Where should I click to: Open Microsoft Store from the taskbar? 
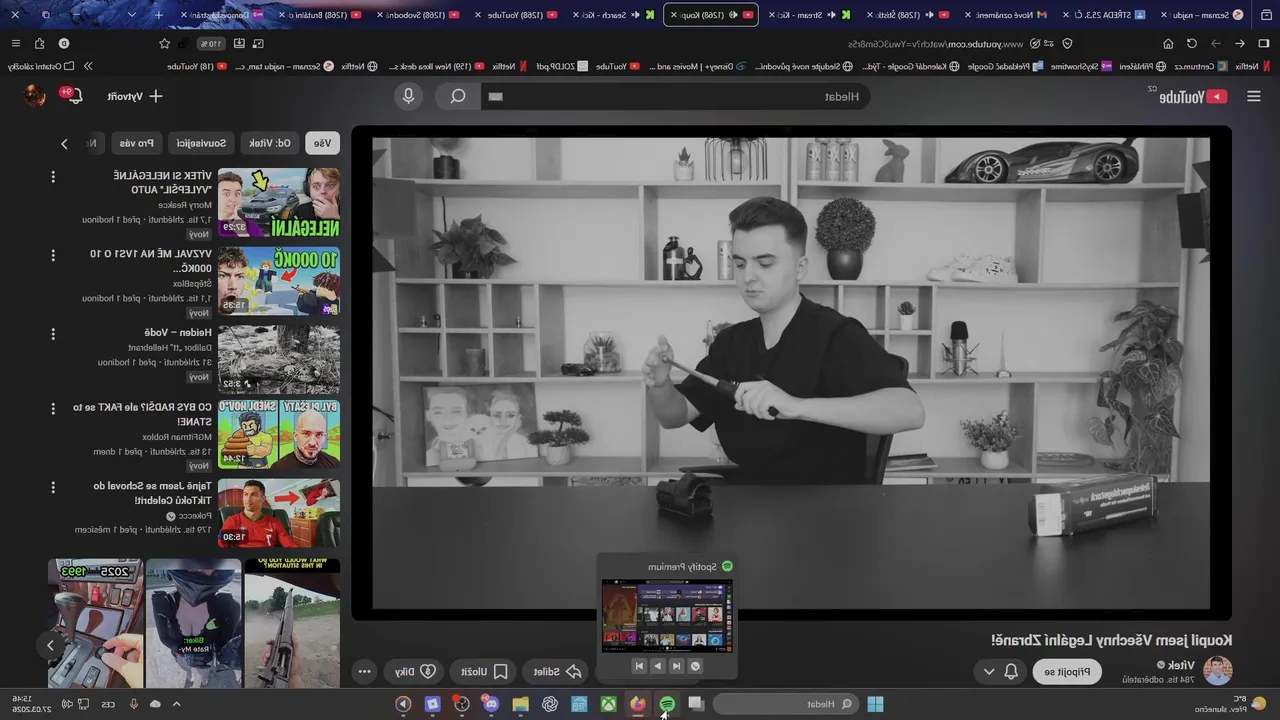pos(579,704)
